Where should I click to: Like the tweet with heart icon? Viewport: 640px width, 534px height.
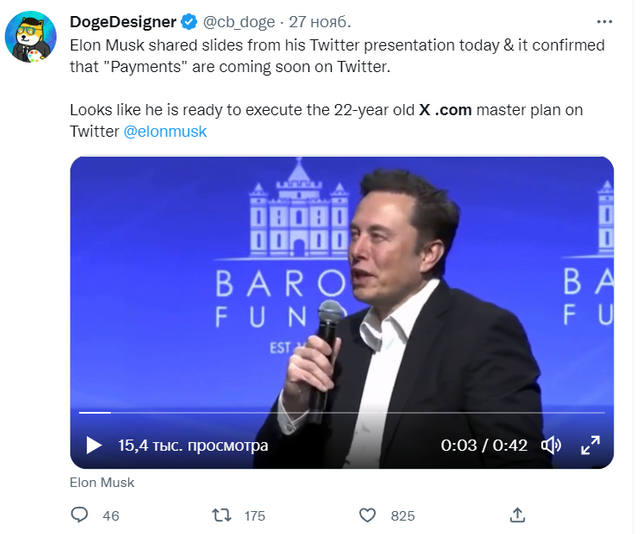tap(368, 515)
